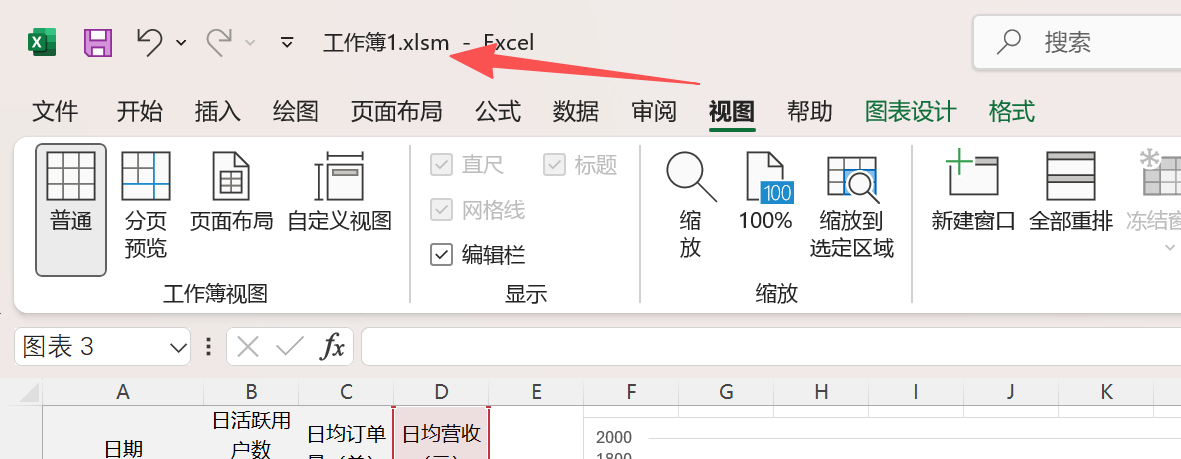Select column C header

pyautogui.click(x=346, y=391)
